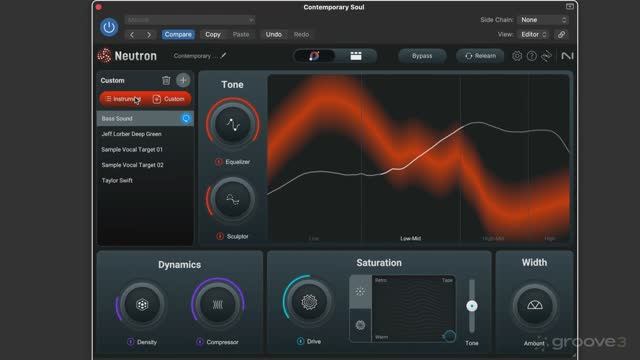Toggle the Drive power button

click(x=300, y=341)
